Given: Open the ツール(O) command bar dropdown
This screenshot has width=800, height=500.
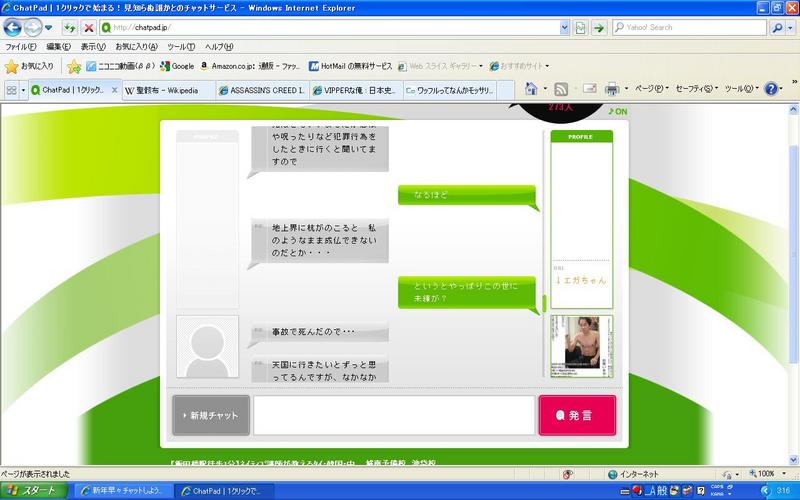Looking at the screenshot, I should [741, 89].
